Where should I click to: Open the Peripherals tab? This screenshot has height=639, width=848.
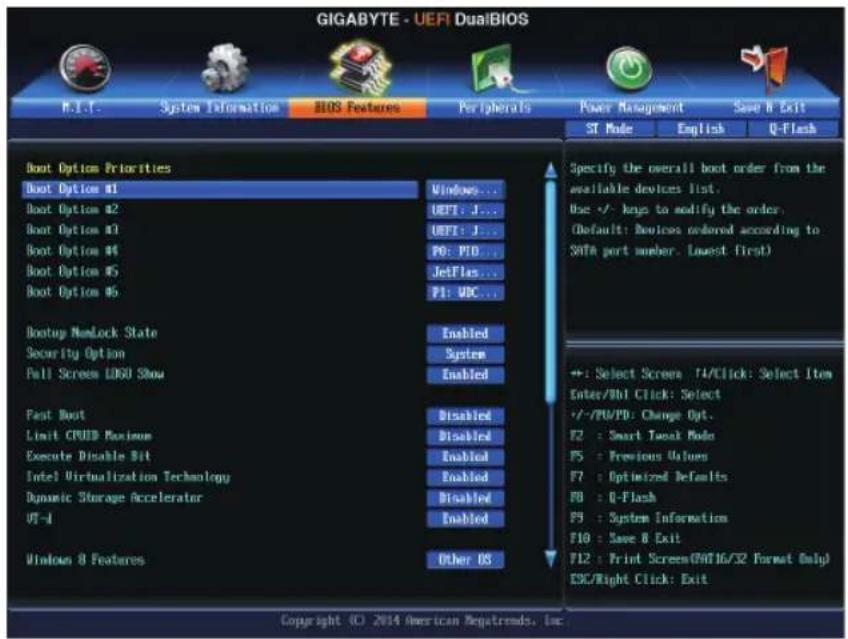point(494,108)
